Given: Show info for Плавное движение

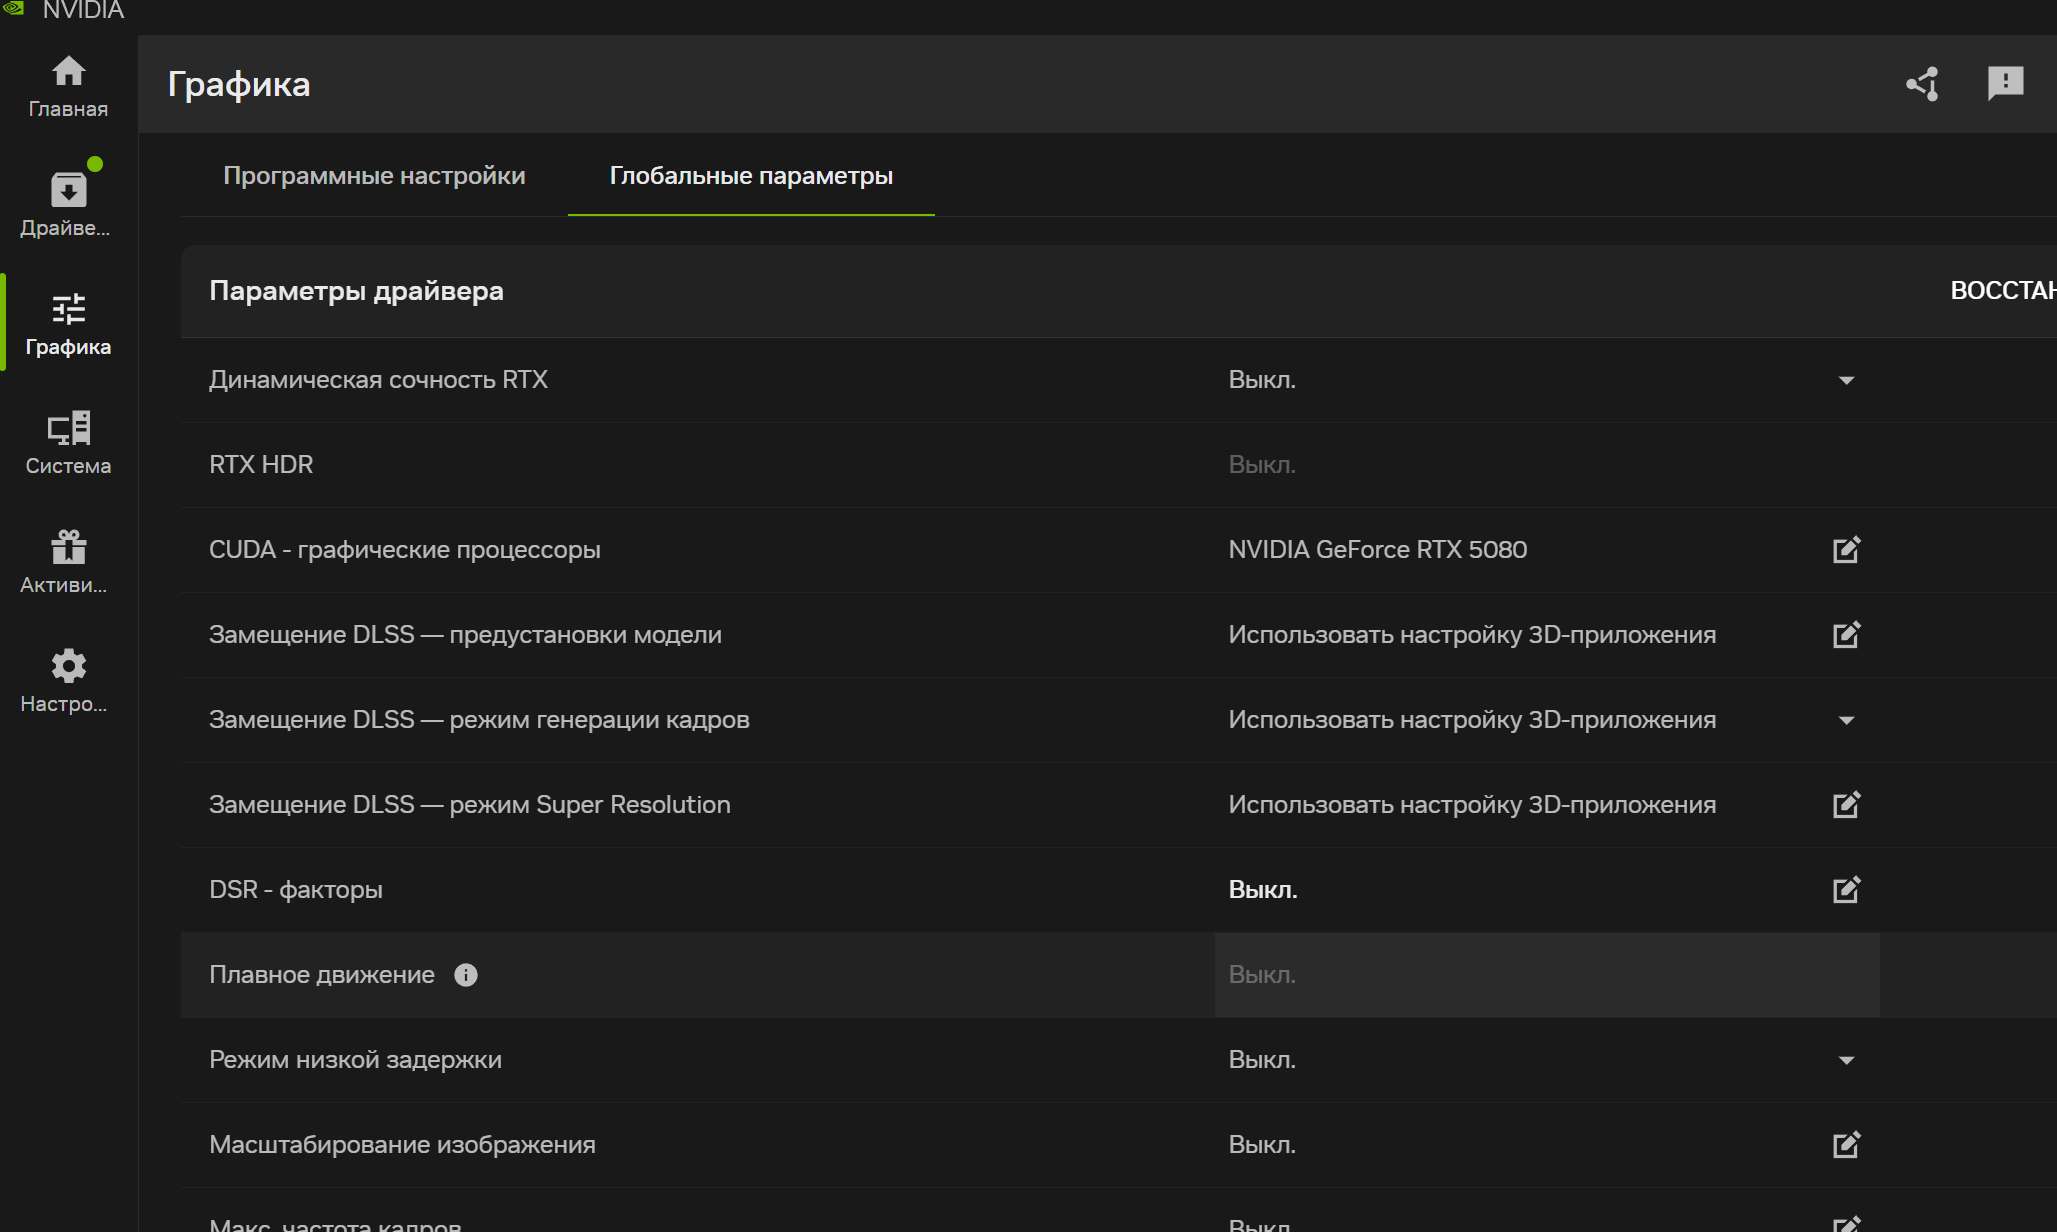Looking at the screenshot, I should (466, 975).
